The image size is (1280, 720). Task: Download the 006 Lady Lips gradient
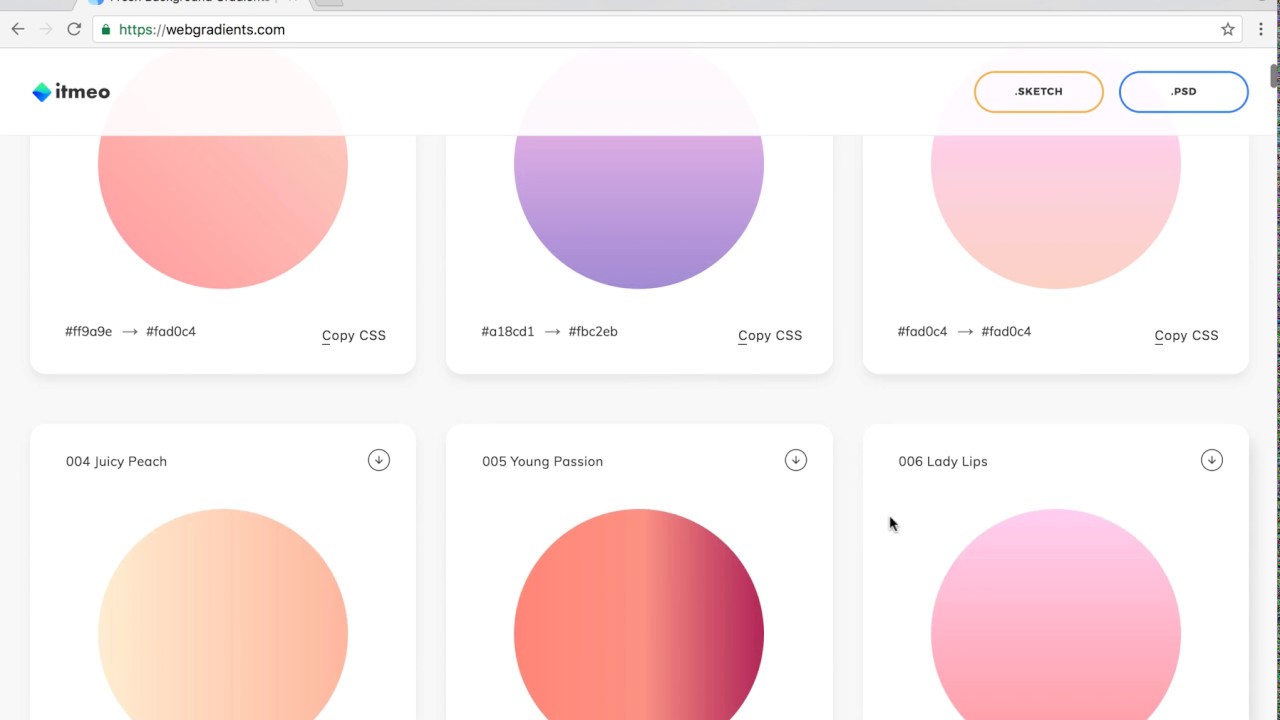1211,460
